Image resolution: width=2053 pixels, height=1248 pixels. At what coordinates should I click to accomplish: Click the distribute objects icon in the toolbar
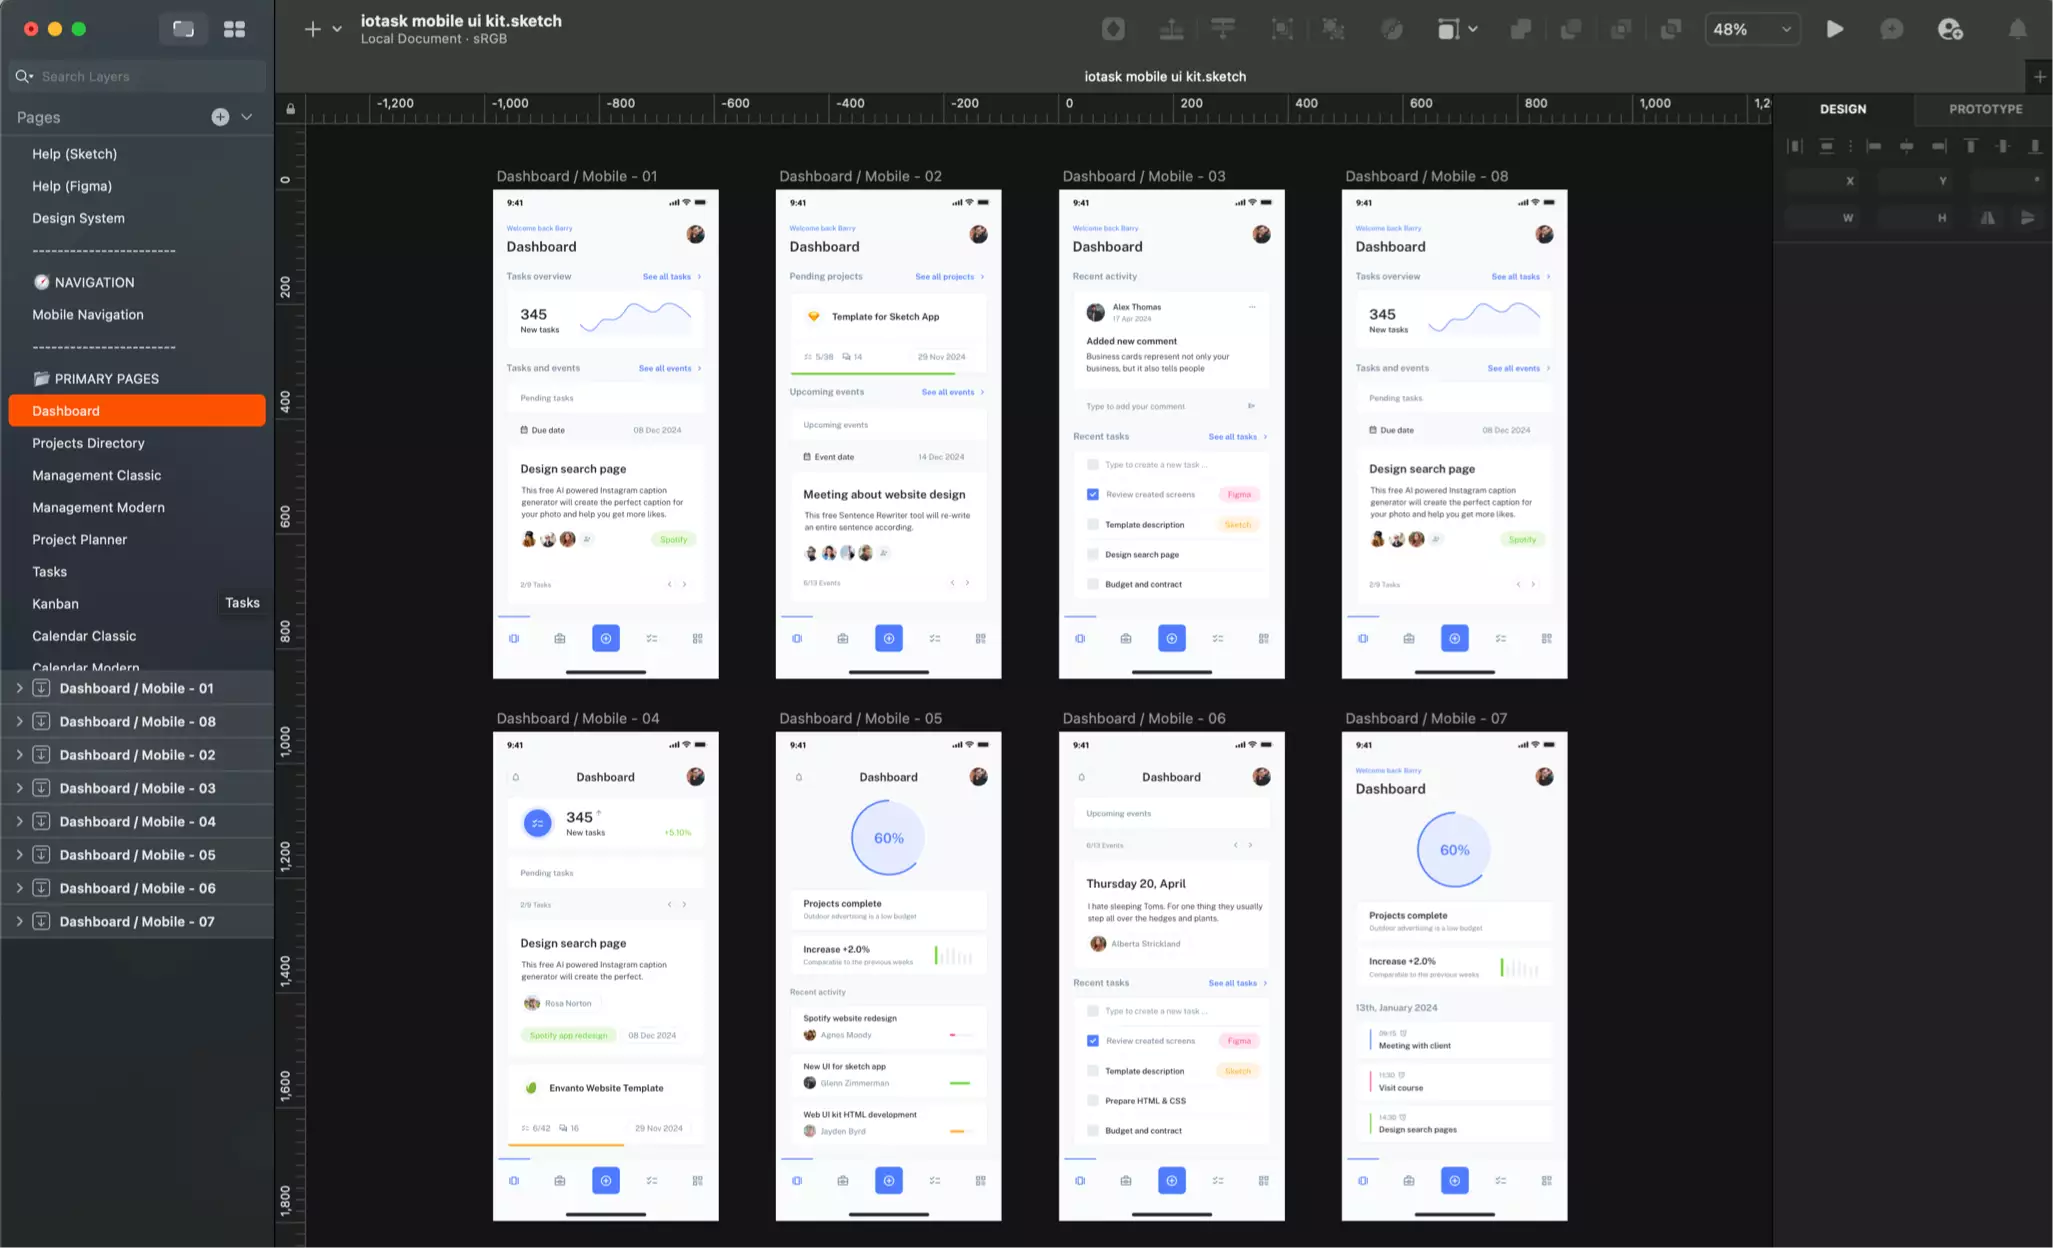tap(1223, 29)
